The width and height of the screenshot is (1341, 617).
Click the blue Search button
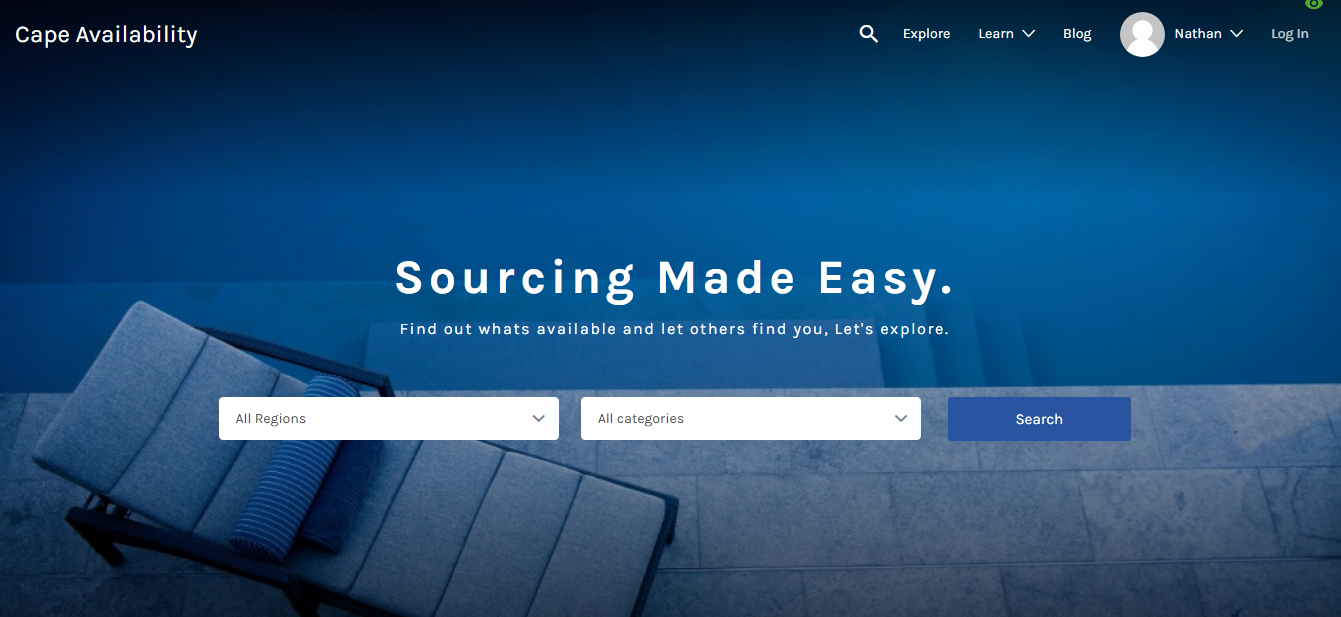[1039, 419]
